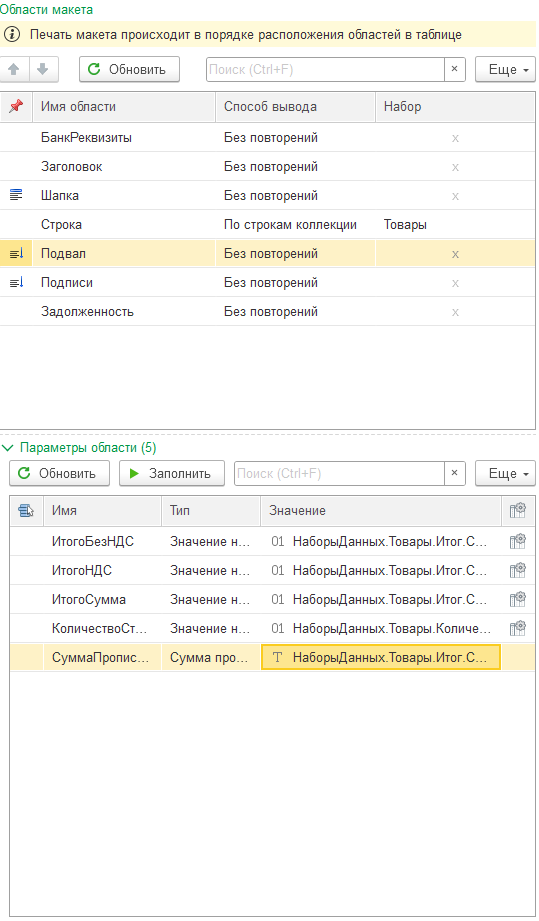This screenshot has height=921, width=539.
Task: Open the lower Еще dropdown menu
Action: 505,473
